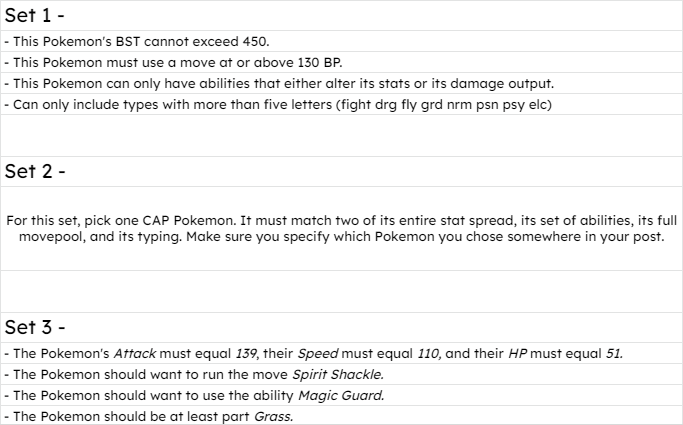Screen dimensions: 683x425
Task: Select the types with five letters row
Action: click(342, 105)
